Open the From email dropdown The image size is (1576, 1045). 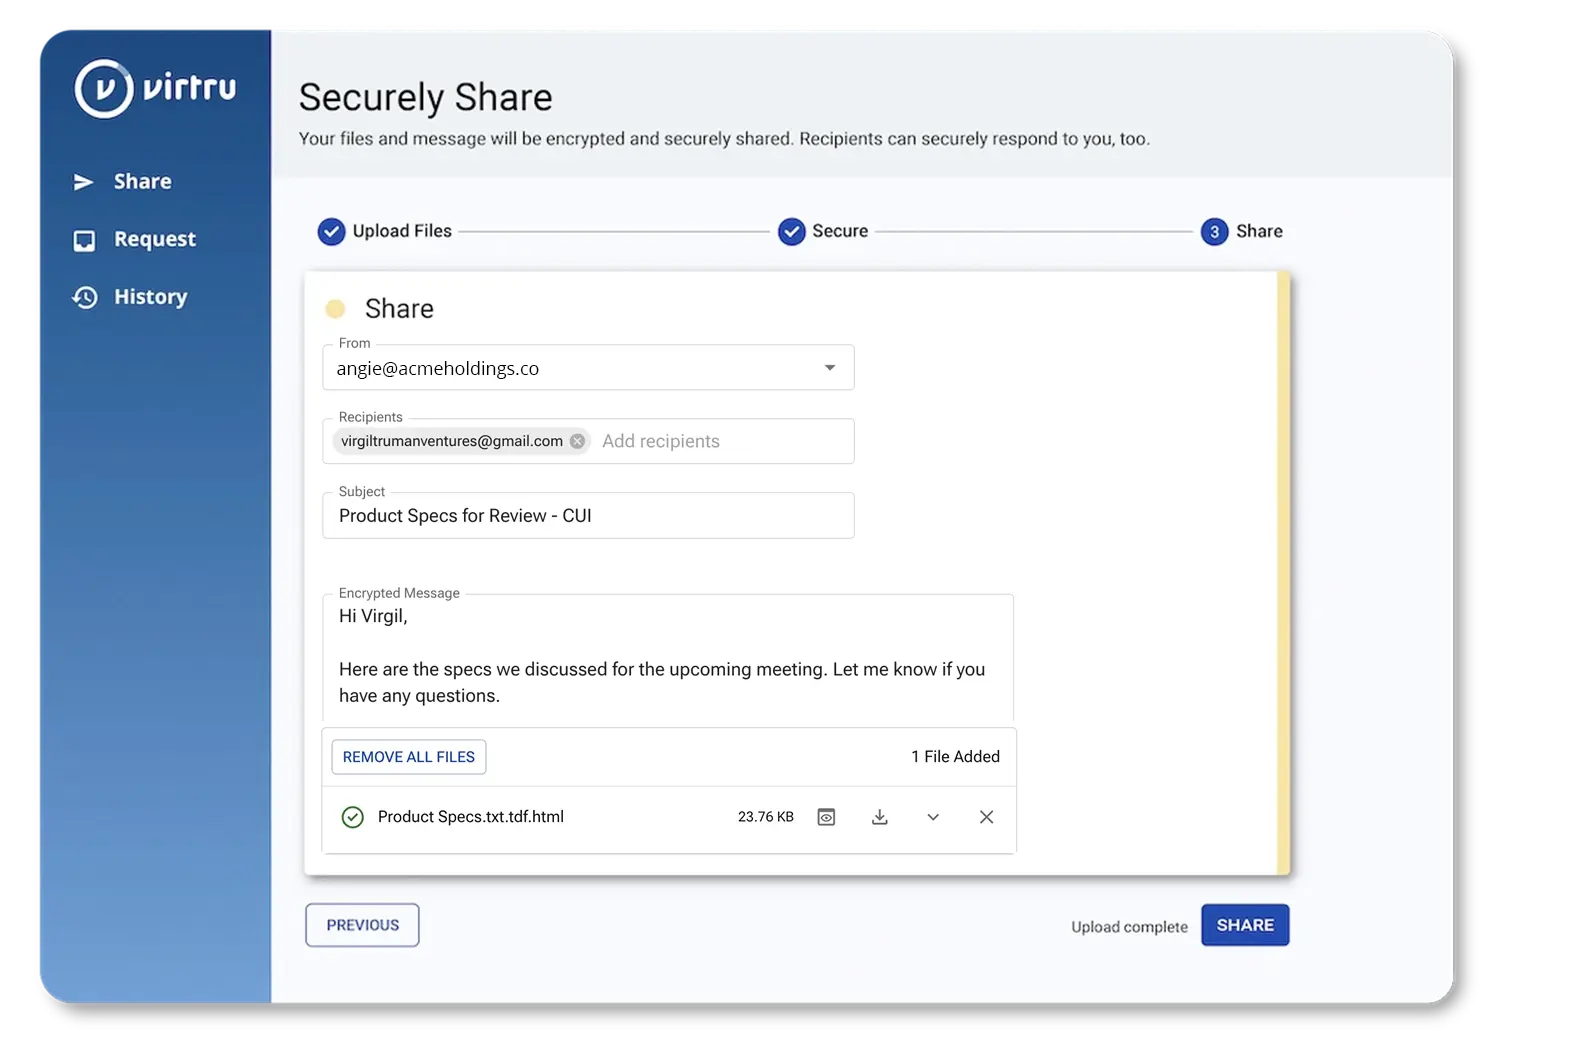(x=829, y=368)
